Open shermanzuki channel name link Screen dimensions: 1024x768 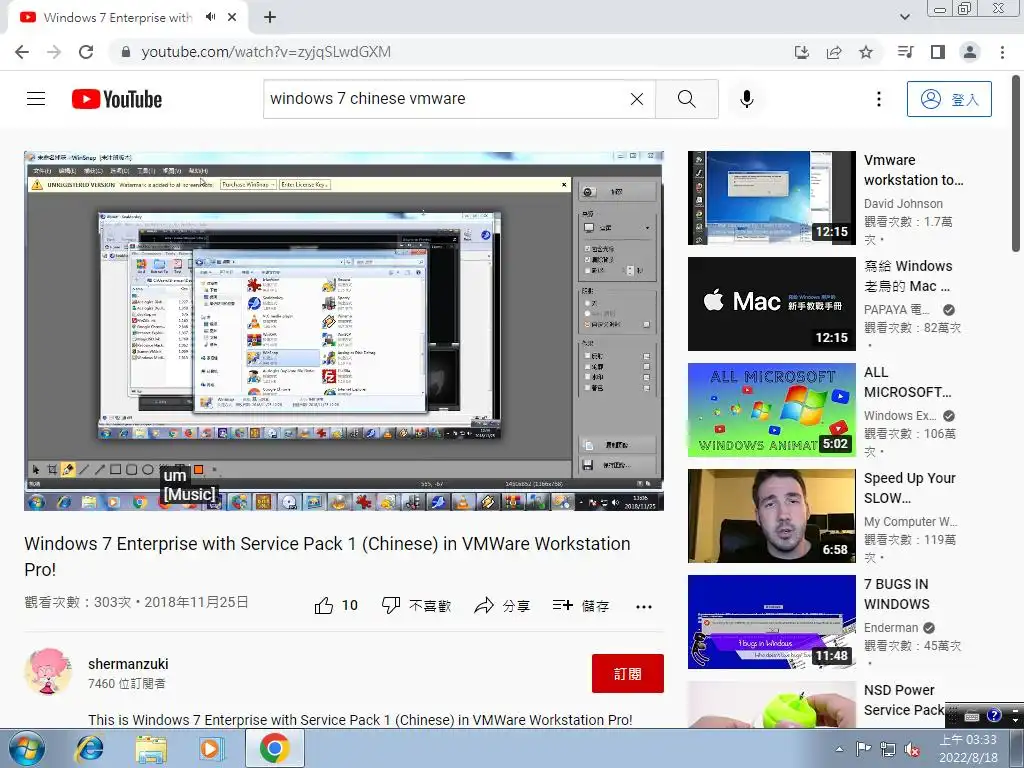coord(128,664)
